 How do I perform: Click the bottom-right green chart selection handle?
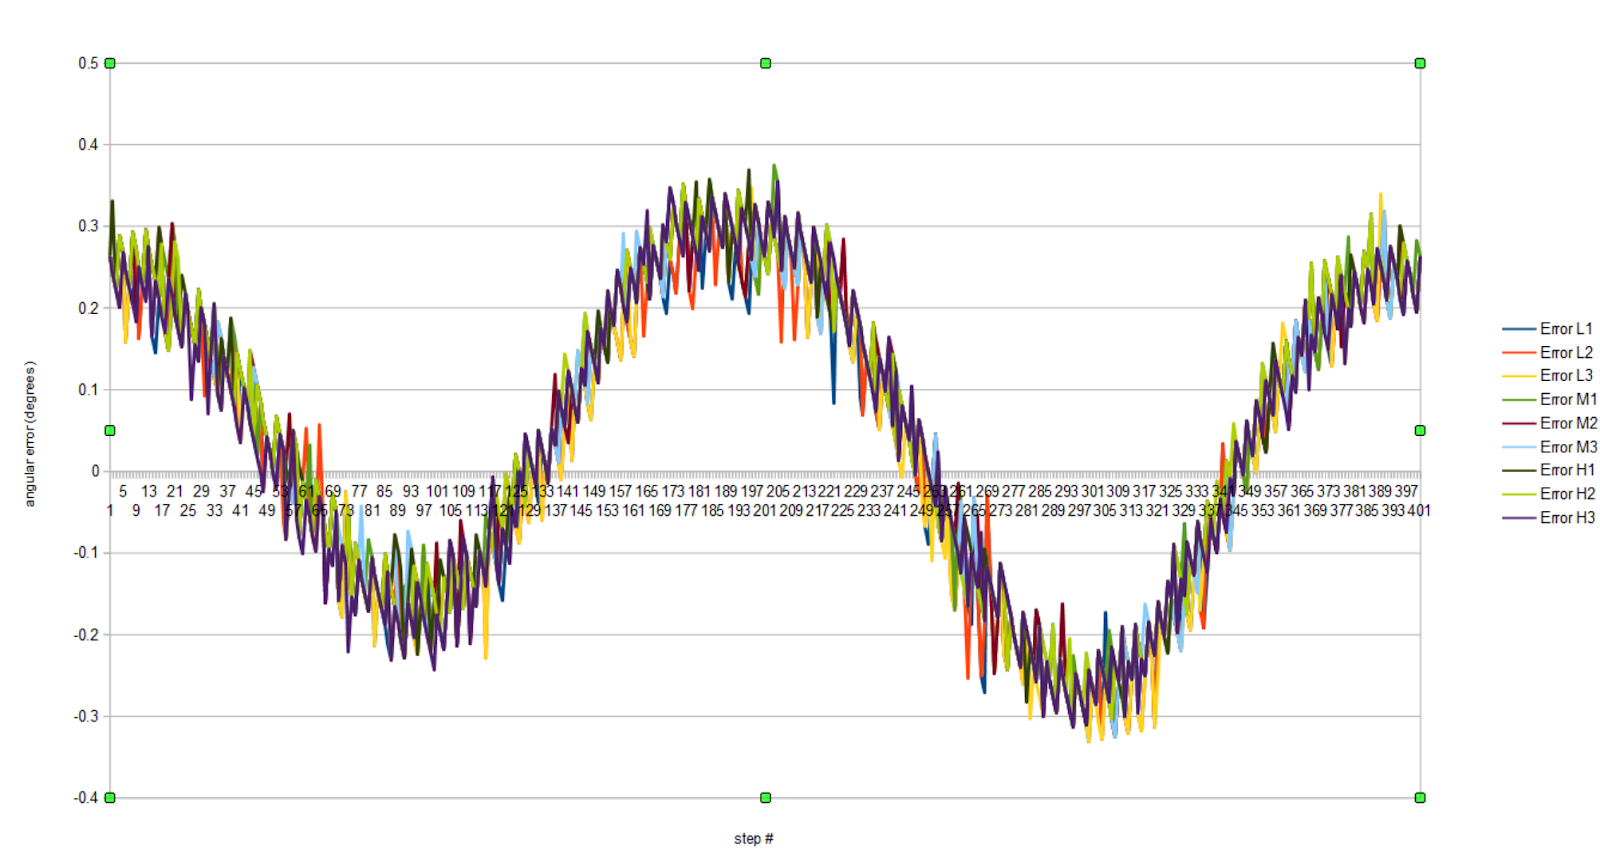(x=1420, y=797)
